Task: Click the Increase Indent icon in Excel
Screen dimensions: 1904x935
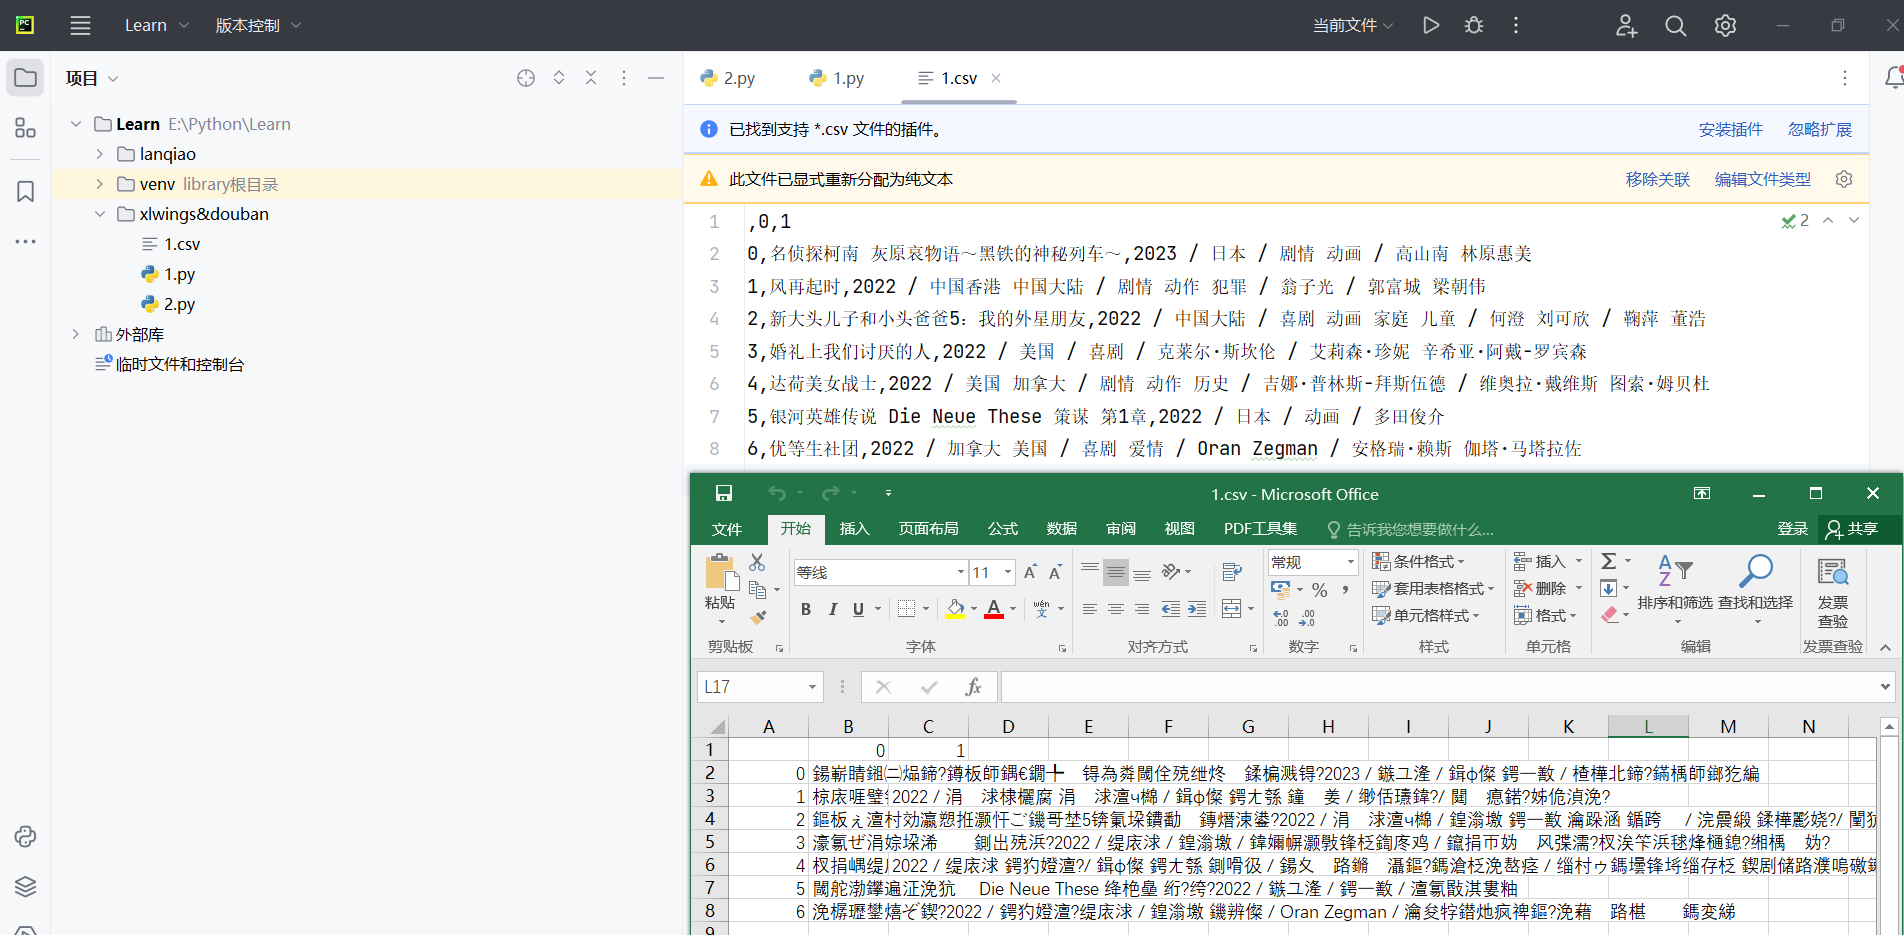Action: pyautogui.click(x=1197, y=609)
